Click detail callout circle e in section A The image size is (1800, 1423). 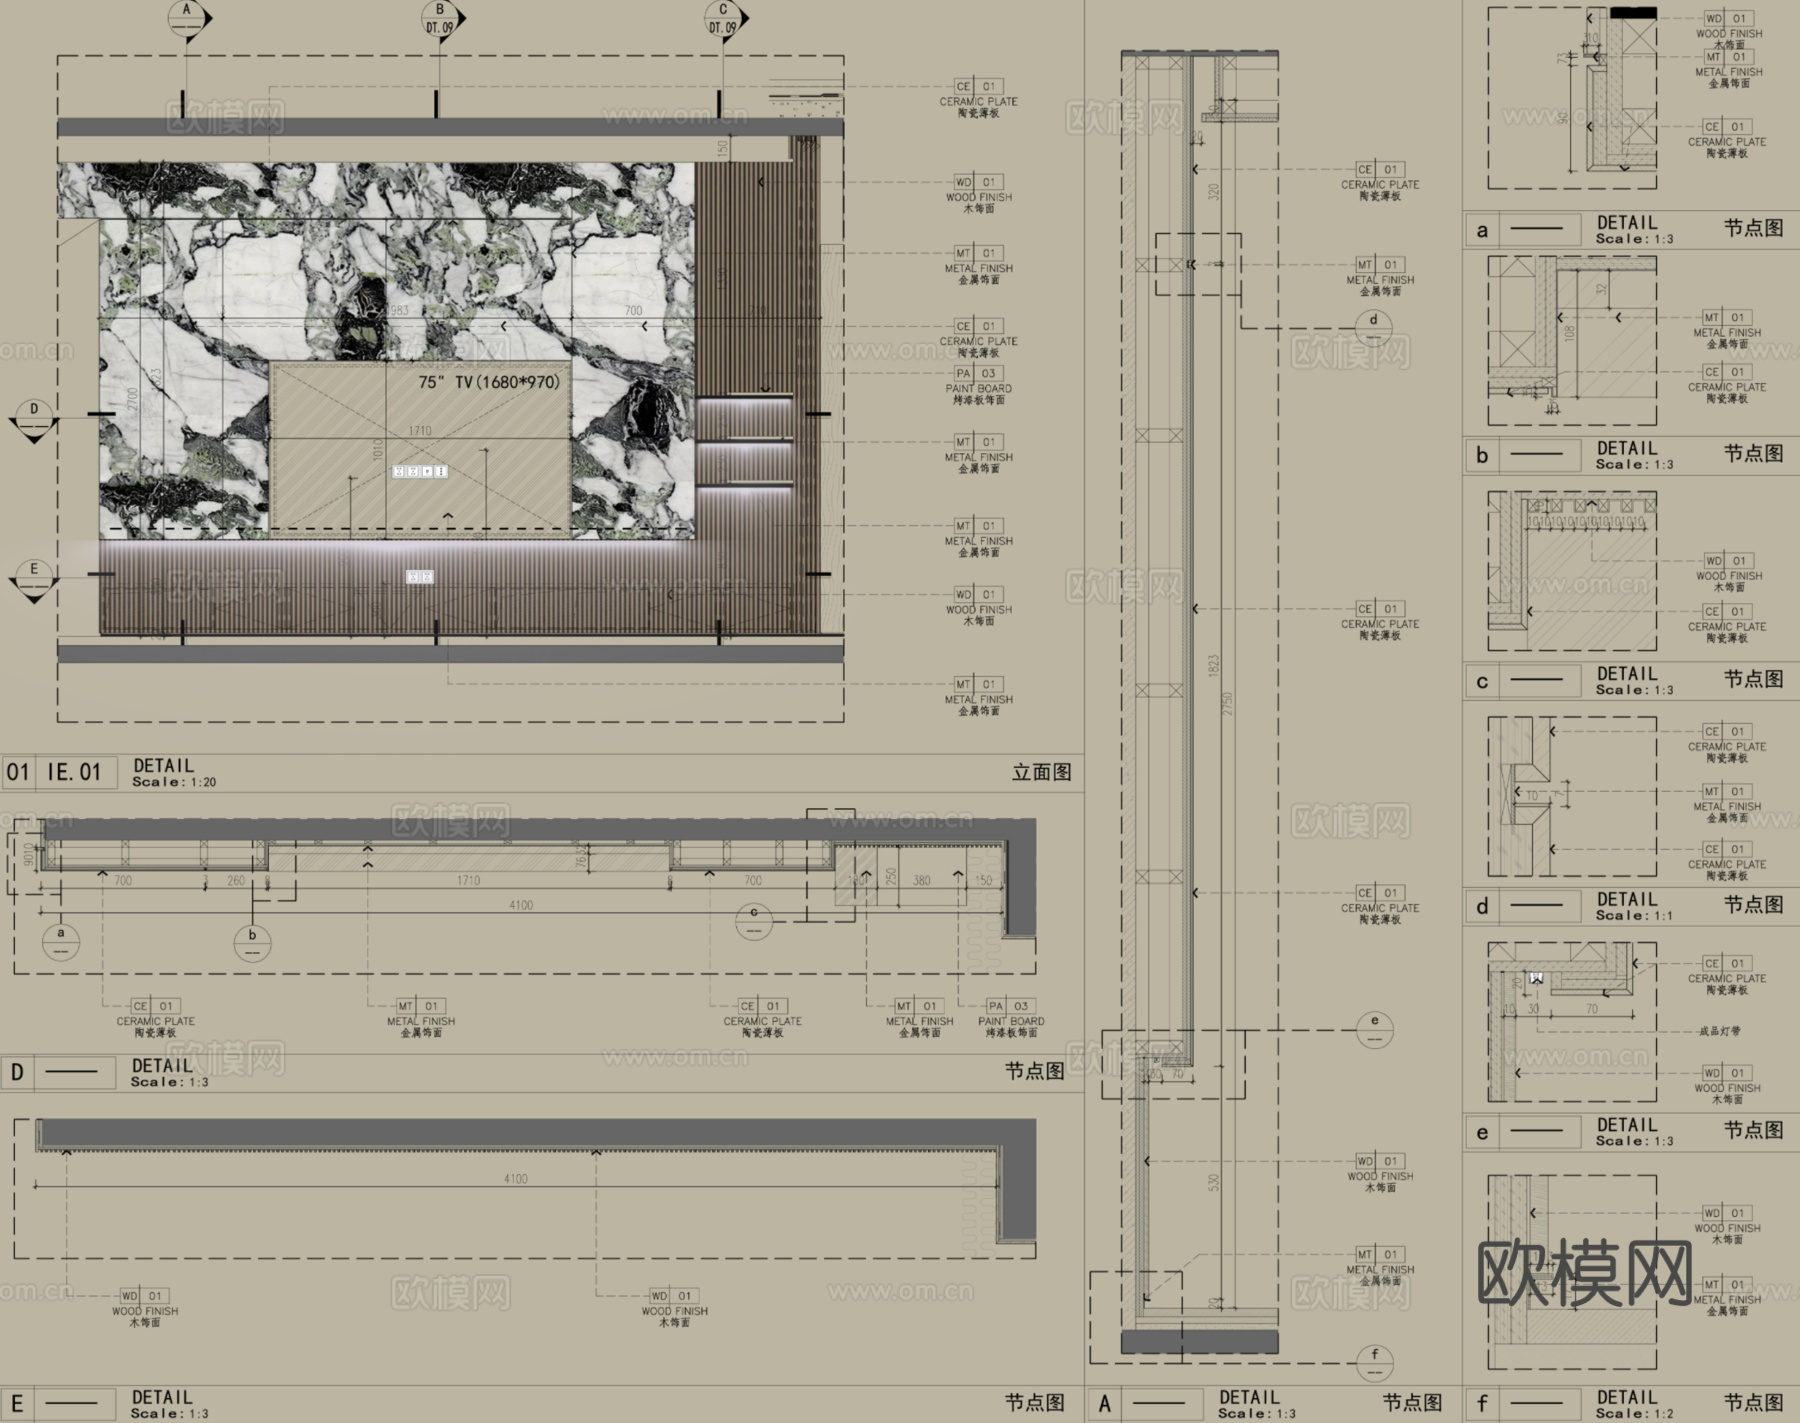click(1375, 1029)
